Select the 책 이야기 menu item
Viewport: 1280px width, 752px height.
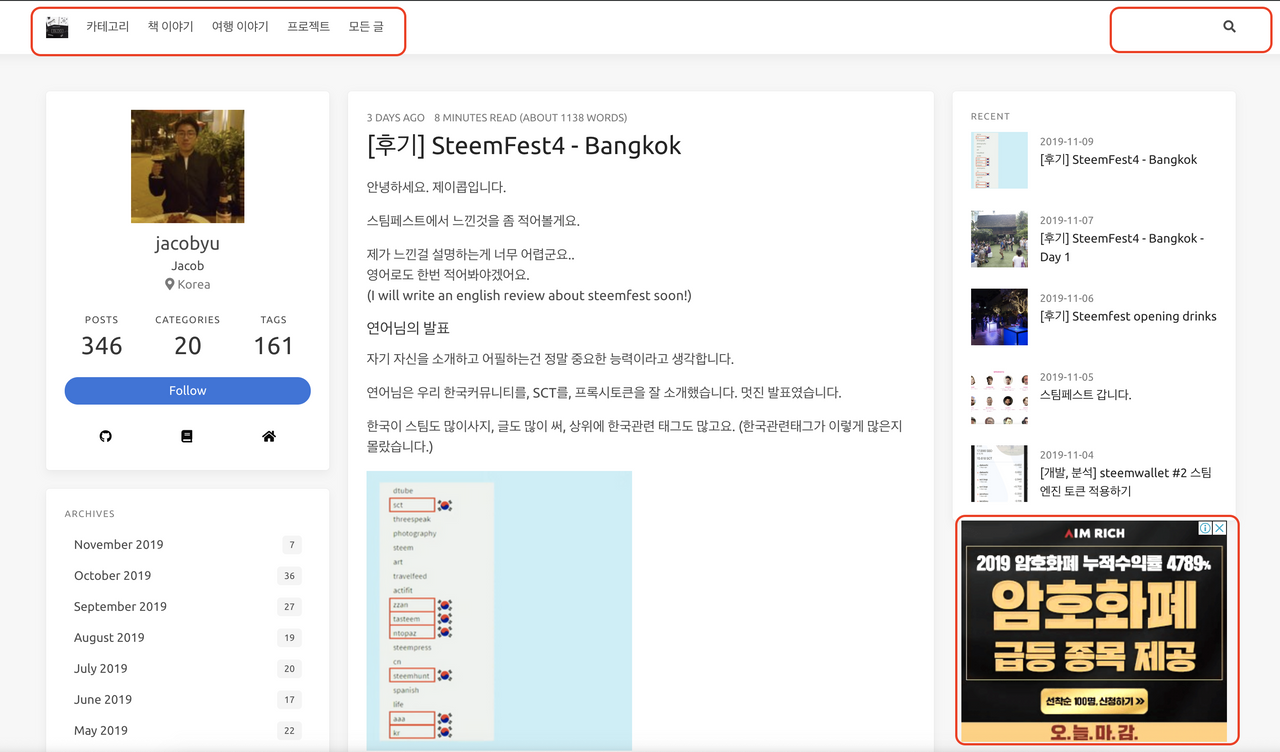point(170,27)
